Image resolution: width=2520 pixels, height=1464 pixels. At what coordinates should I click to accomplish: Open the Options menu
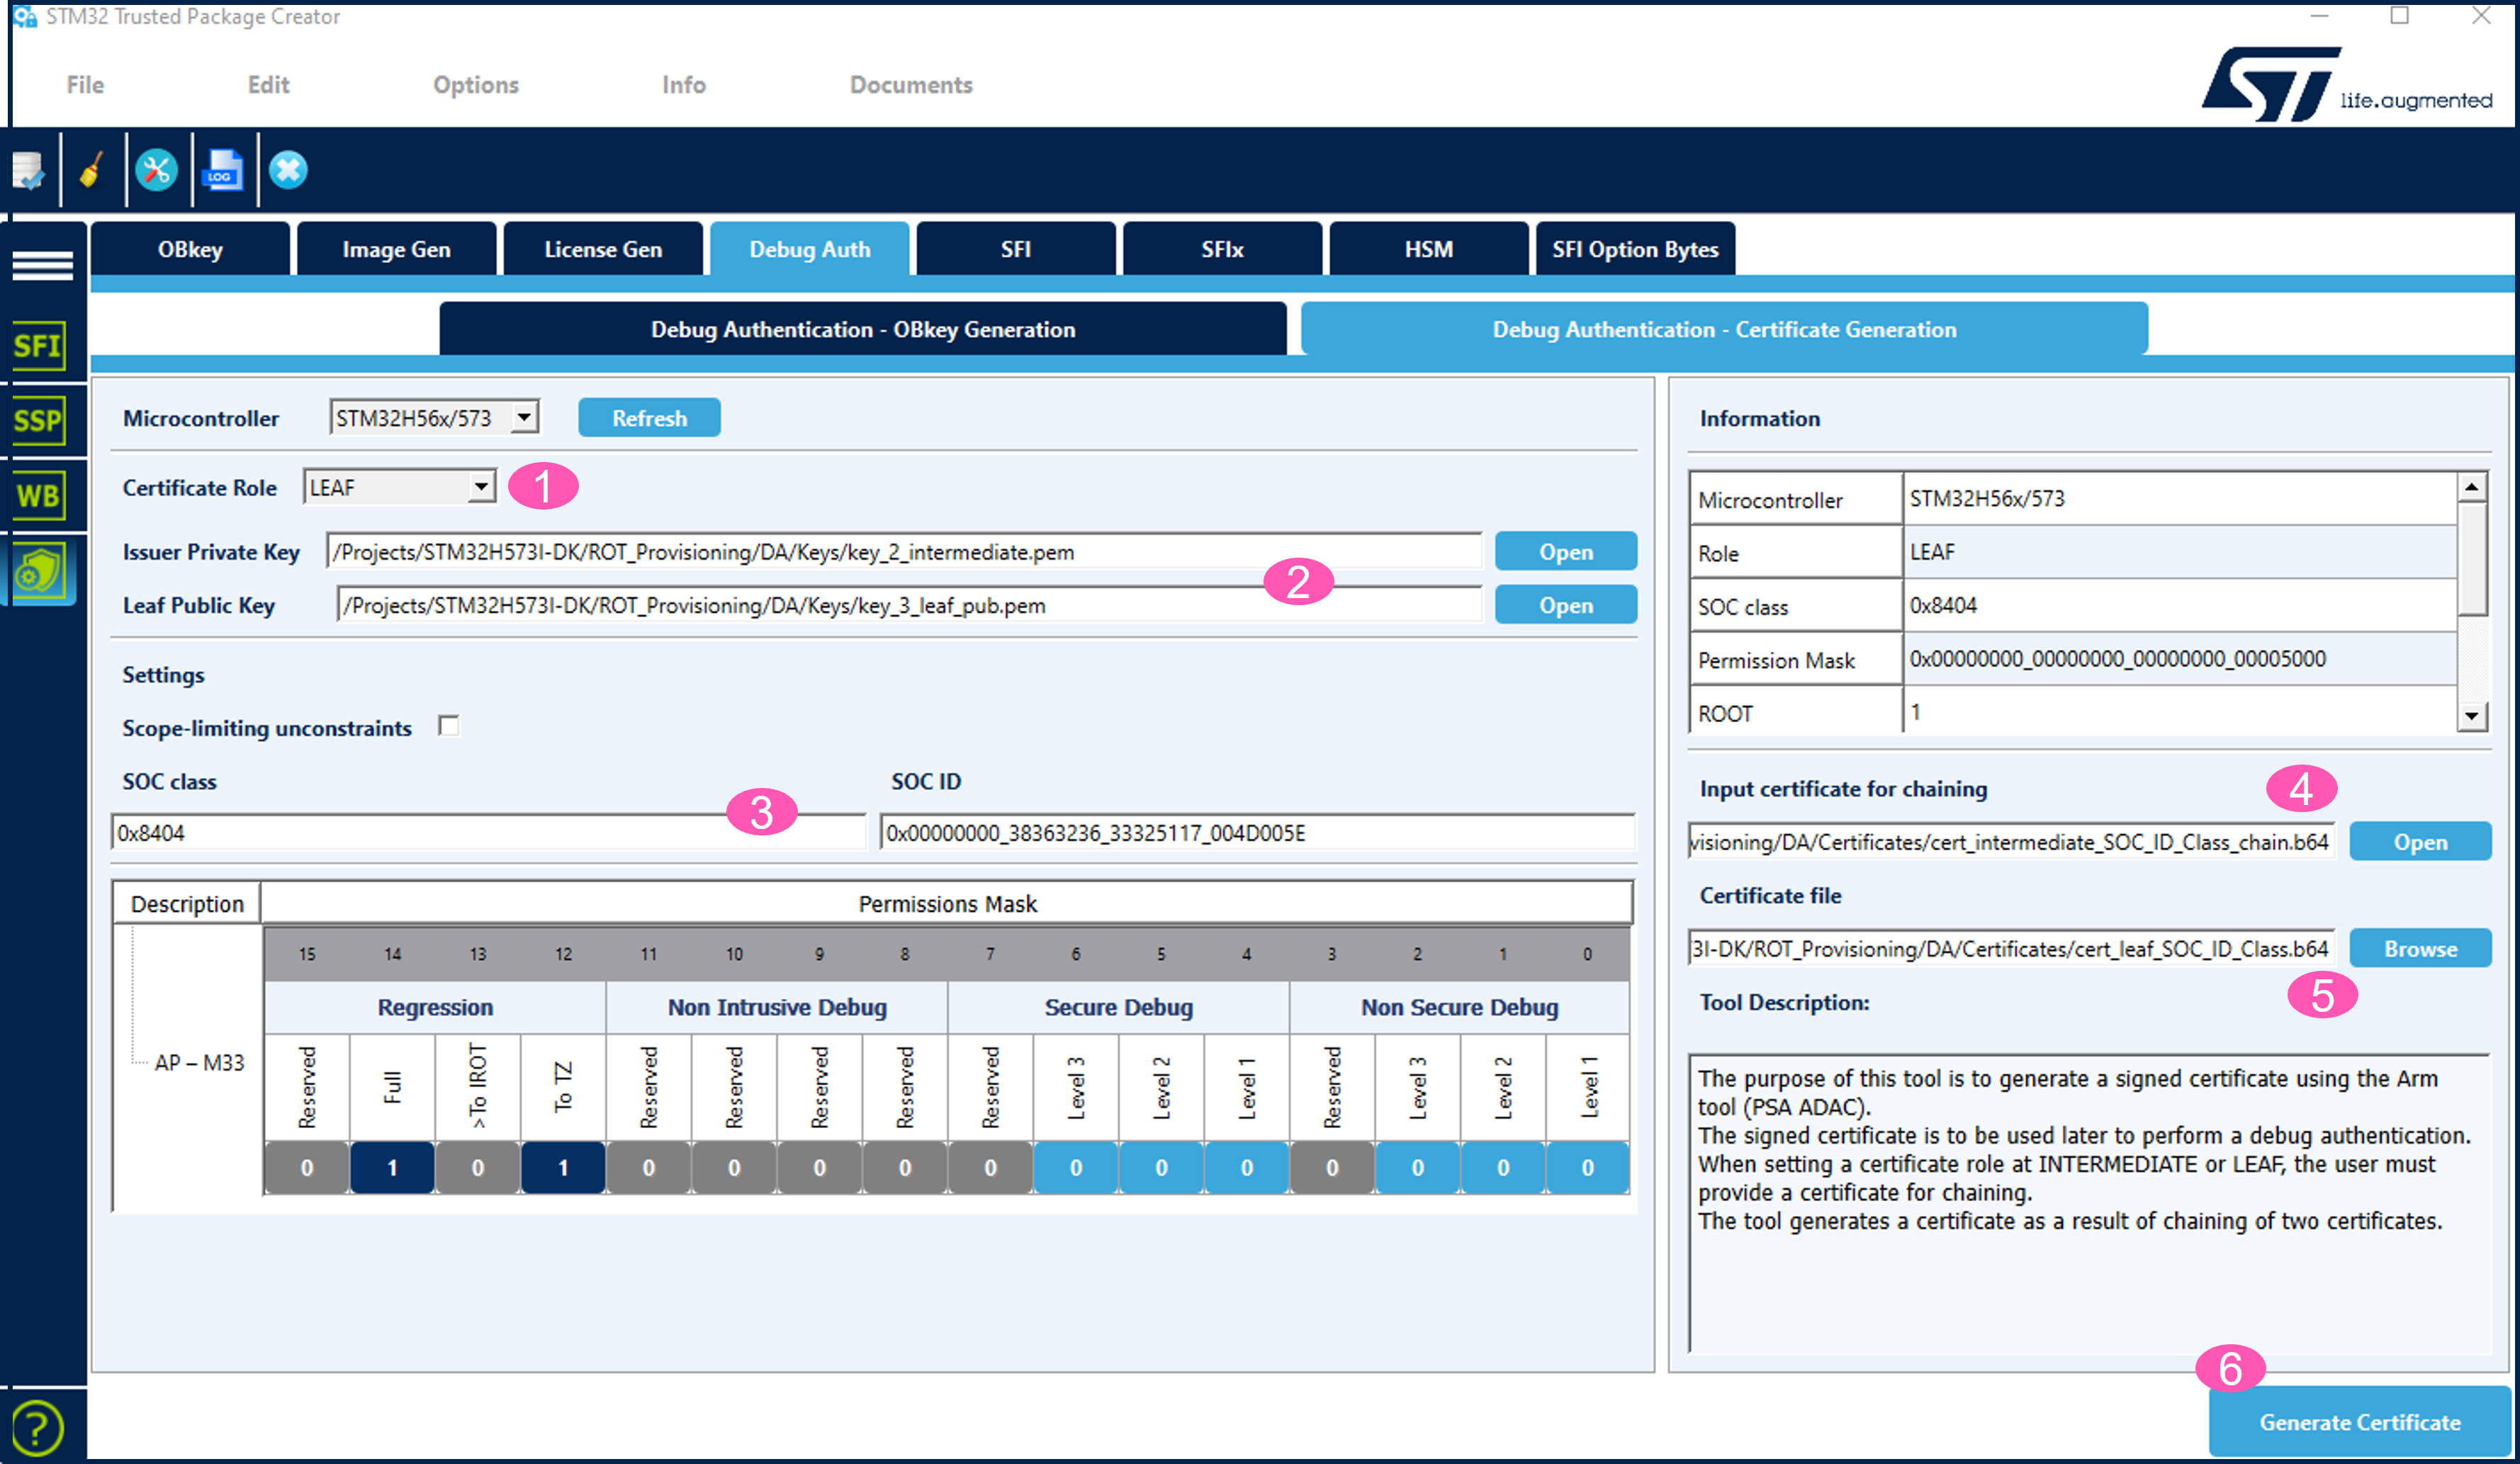click(x=476, y=85)
